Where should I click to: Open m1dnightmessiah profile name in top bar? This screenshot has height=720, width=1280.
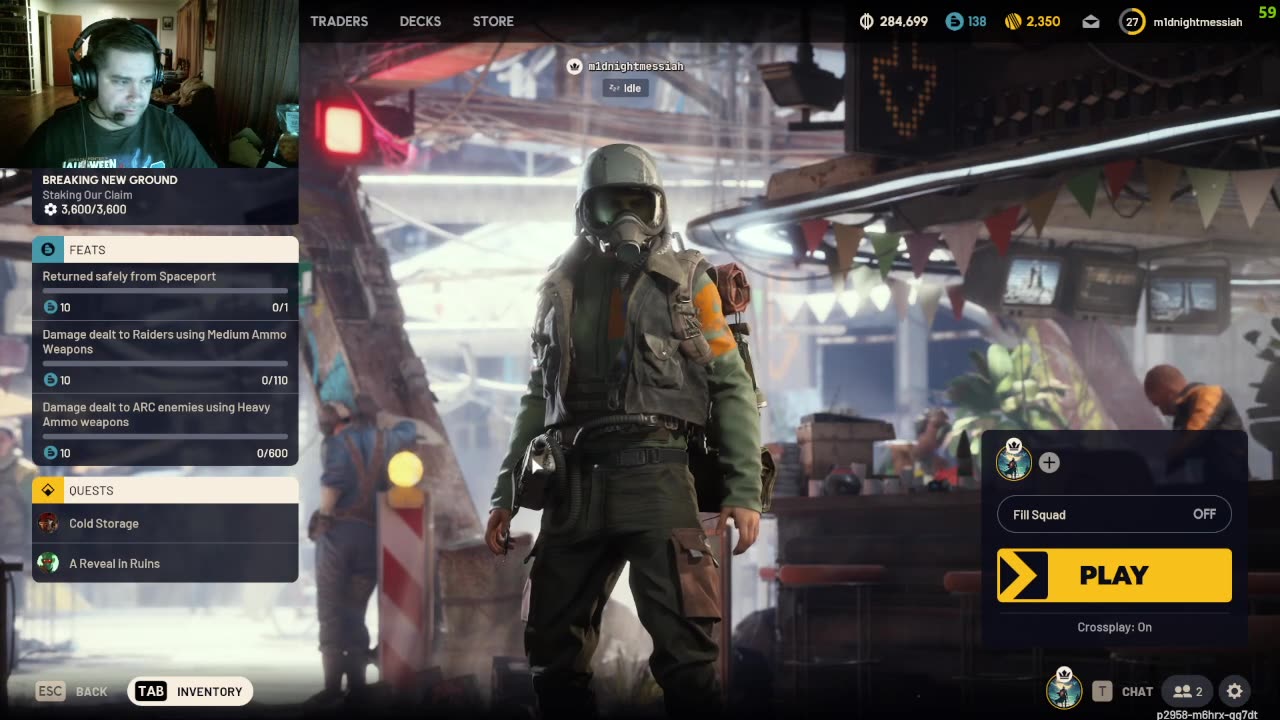[1198, 21]
